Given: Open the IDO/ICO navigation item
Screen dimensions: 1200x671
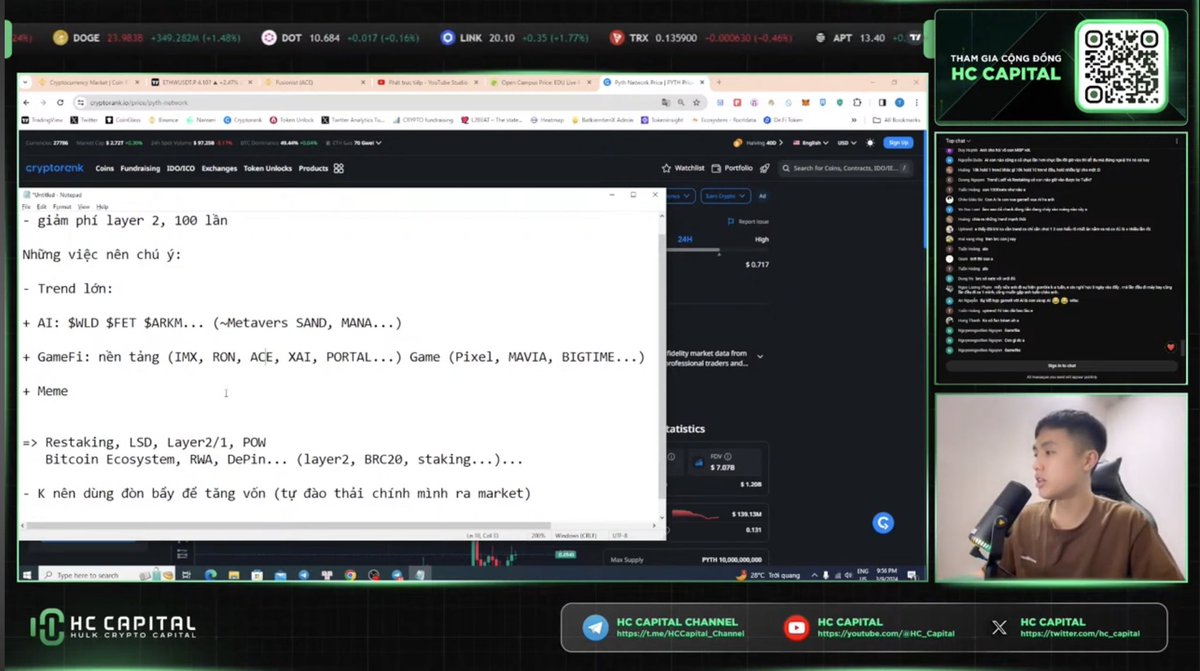Looking at the screenshot, I should 181,168.
